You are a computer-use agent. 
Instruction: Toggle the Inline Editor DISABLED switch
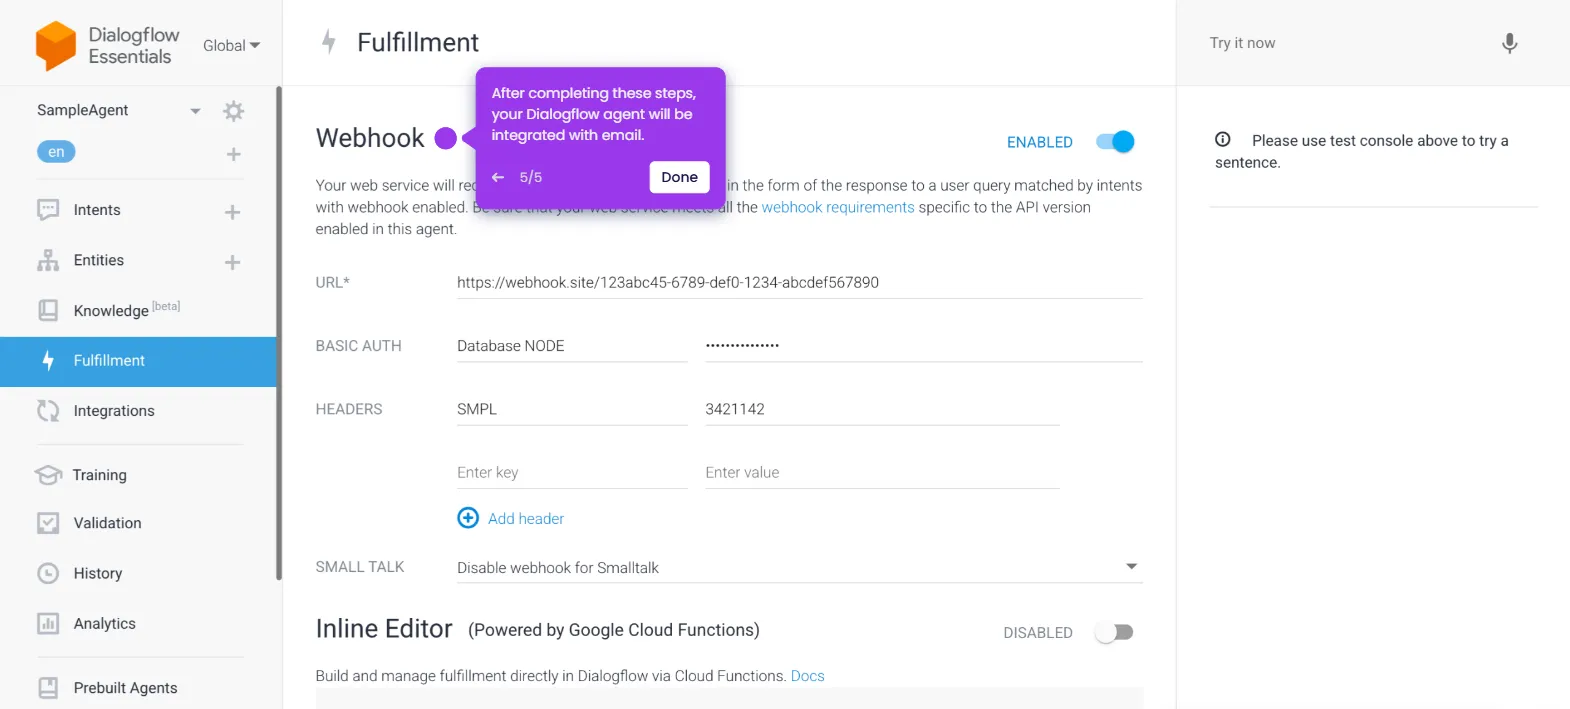tap(1114, 632)
